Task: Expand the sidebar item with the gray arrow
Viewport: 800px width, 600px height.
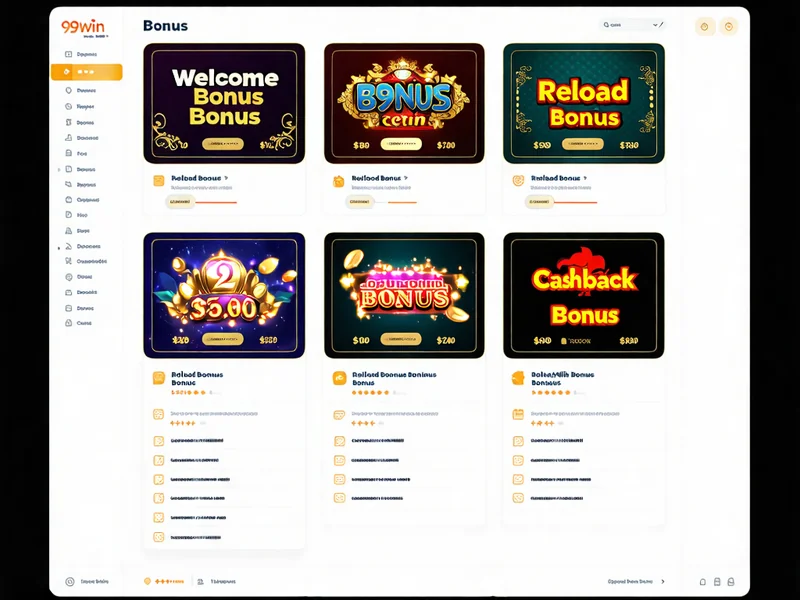Action: coord(59,169)
